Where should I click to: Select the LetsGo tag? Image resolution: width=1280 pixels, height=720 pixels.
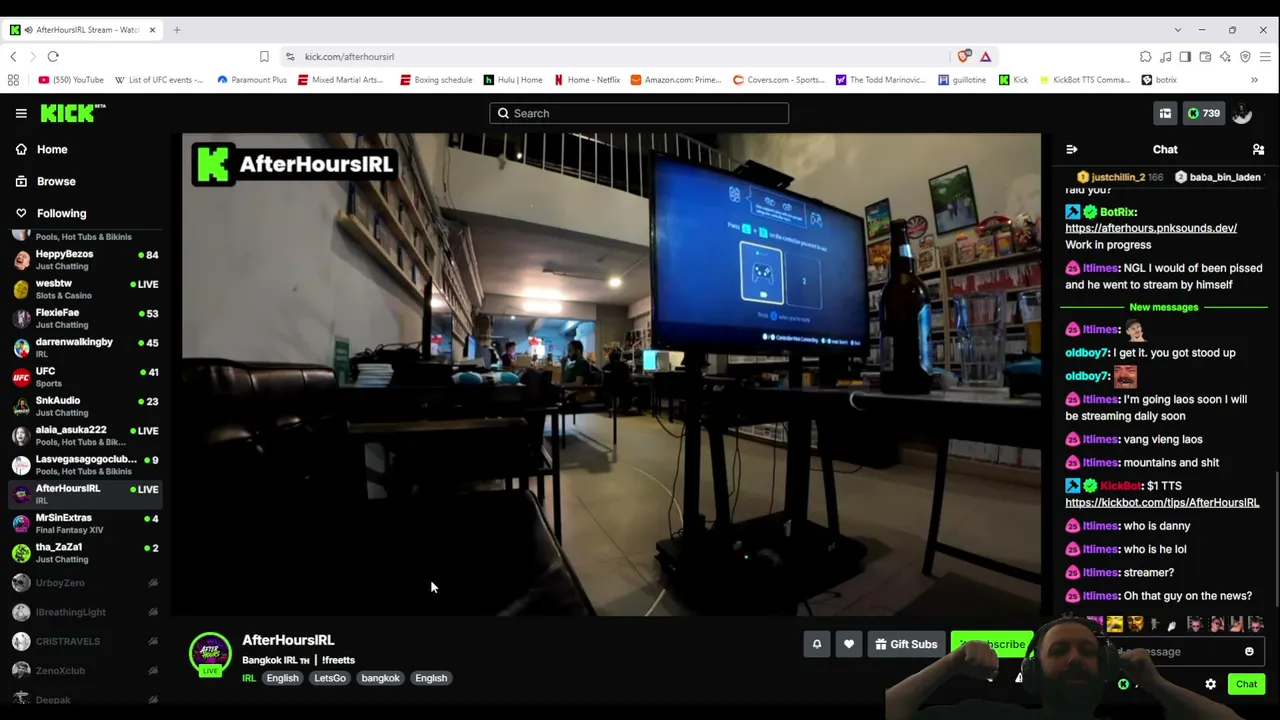click(x=330, y=678)
